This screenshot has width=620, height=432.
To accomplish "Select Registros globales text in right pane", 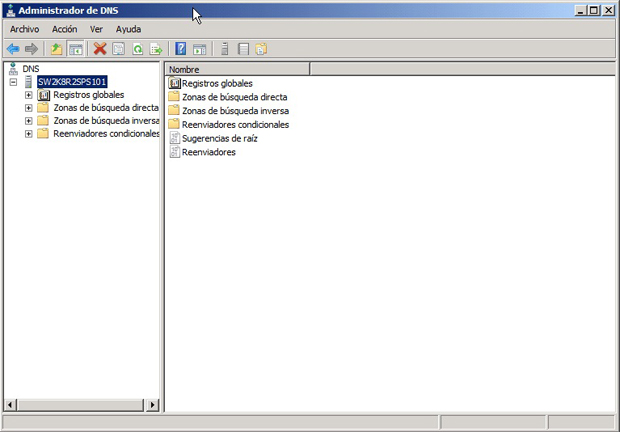I will click(217, 83).
